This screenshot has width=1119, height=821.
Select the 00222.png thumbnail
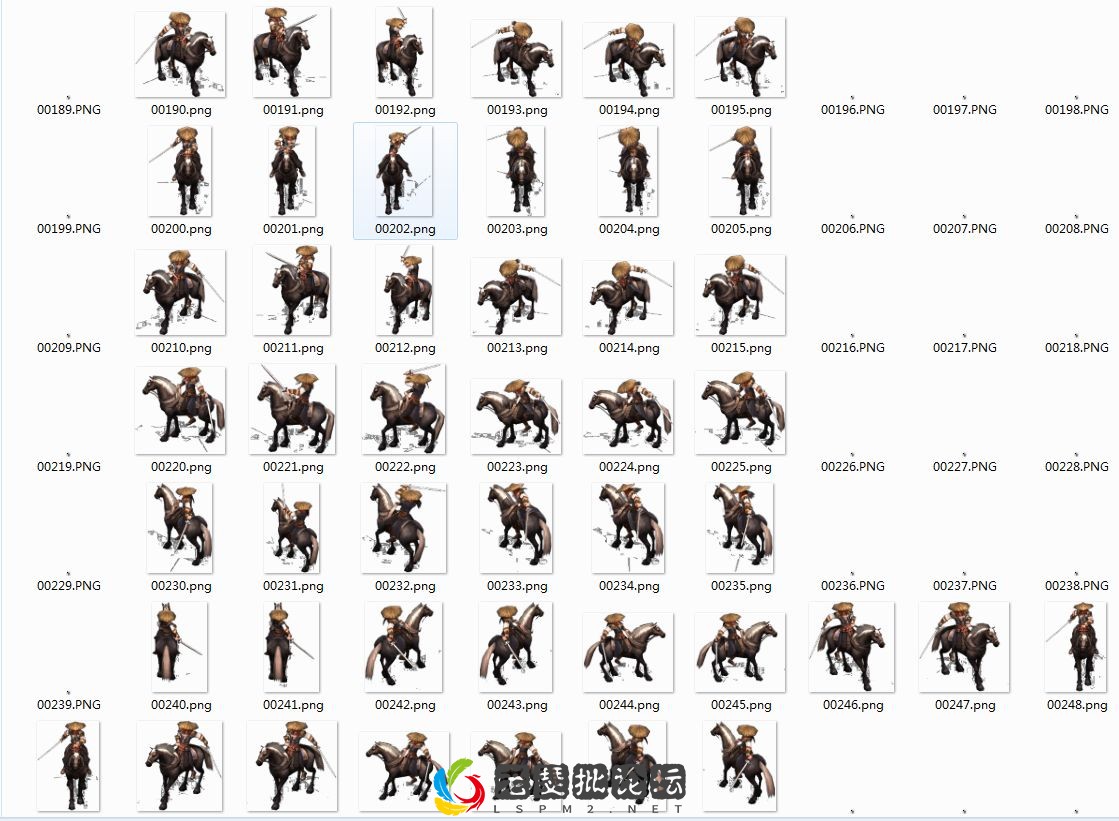[404, 409]
